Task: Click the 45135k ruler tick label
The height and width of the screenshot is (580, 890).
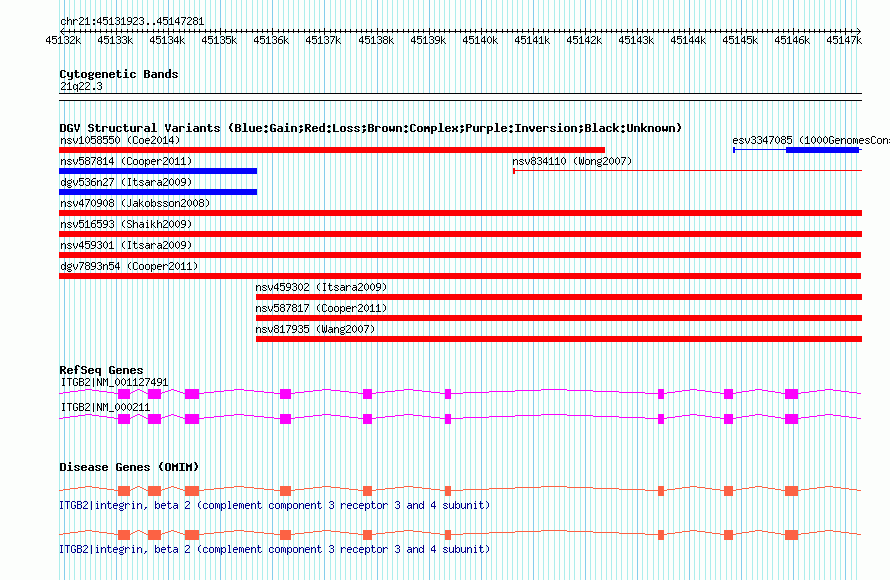Action: point(219,40)
